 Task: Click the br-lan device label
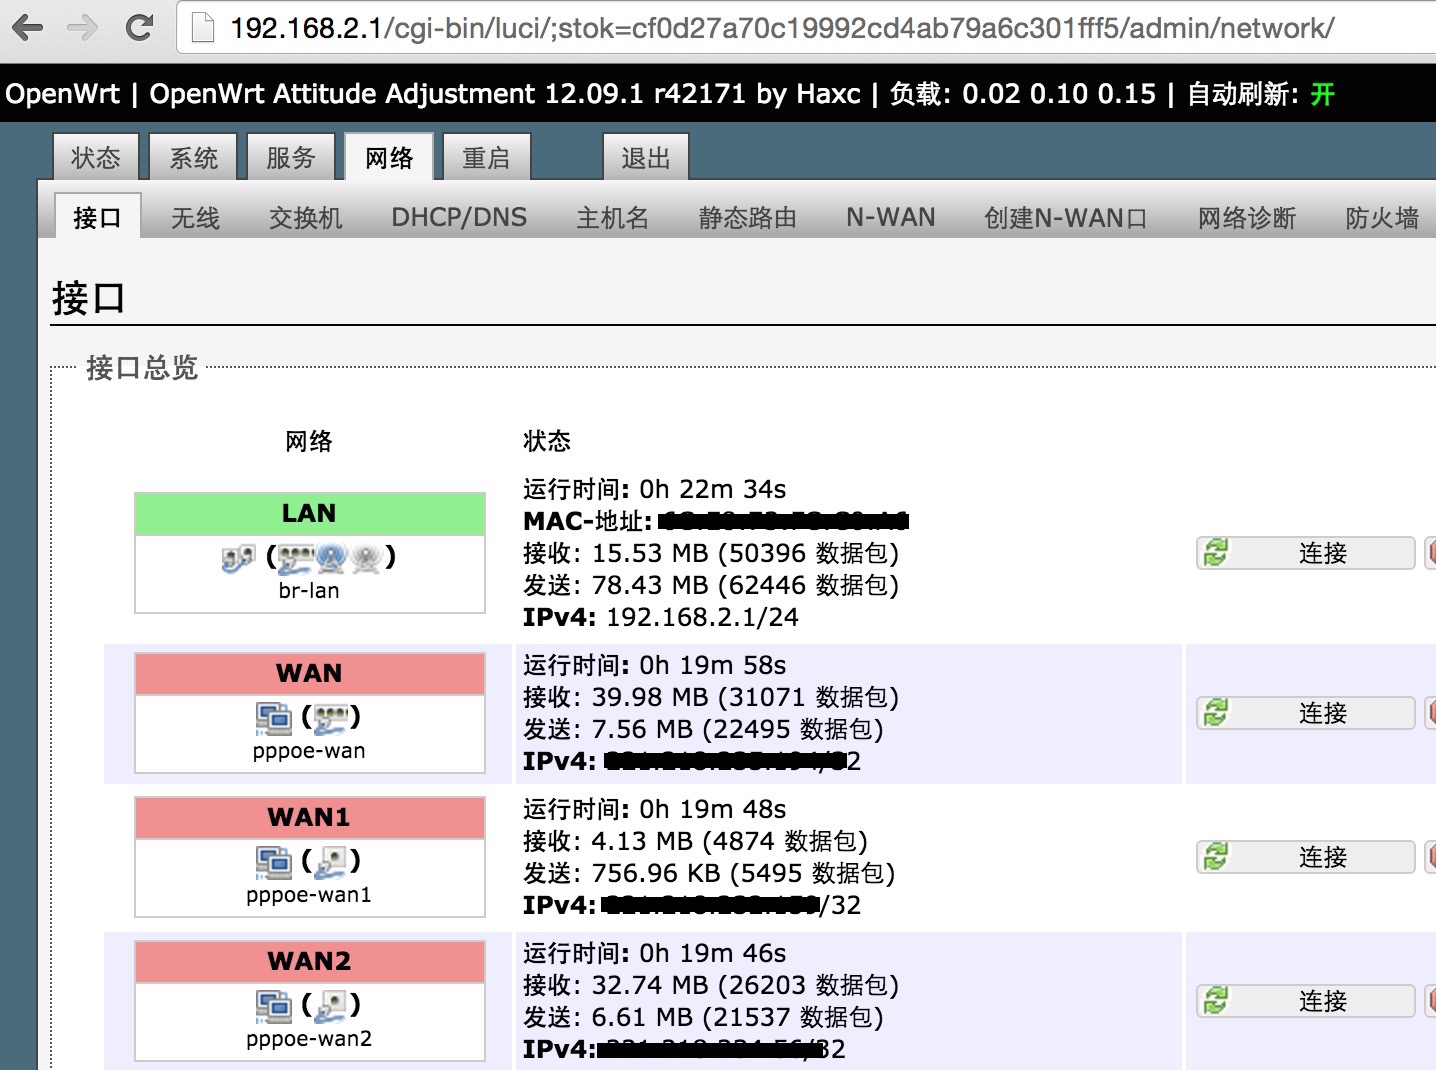point(309,591)
